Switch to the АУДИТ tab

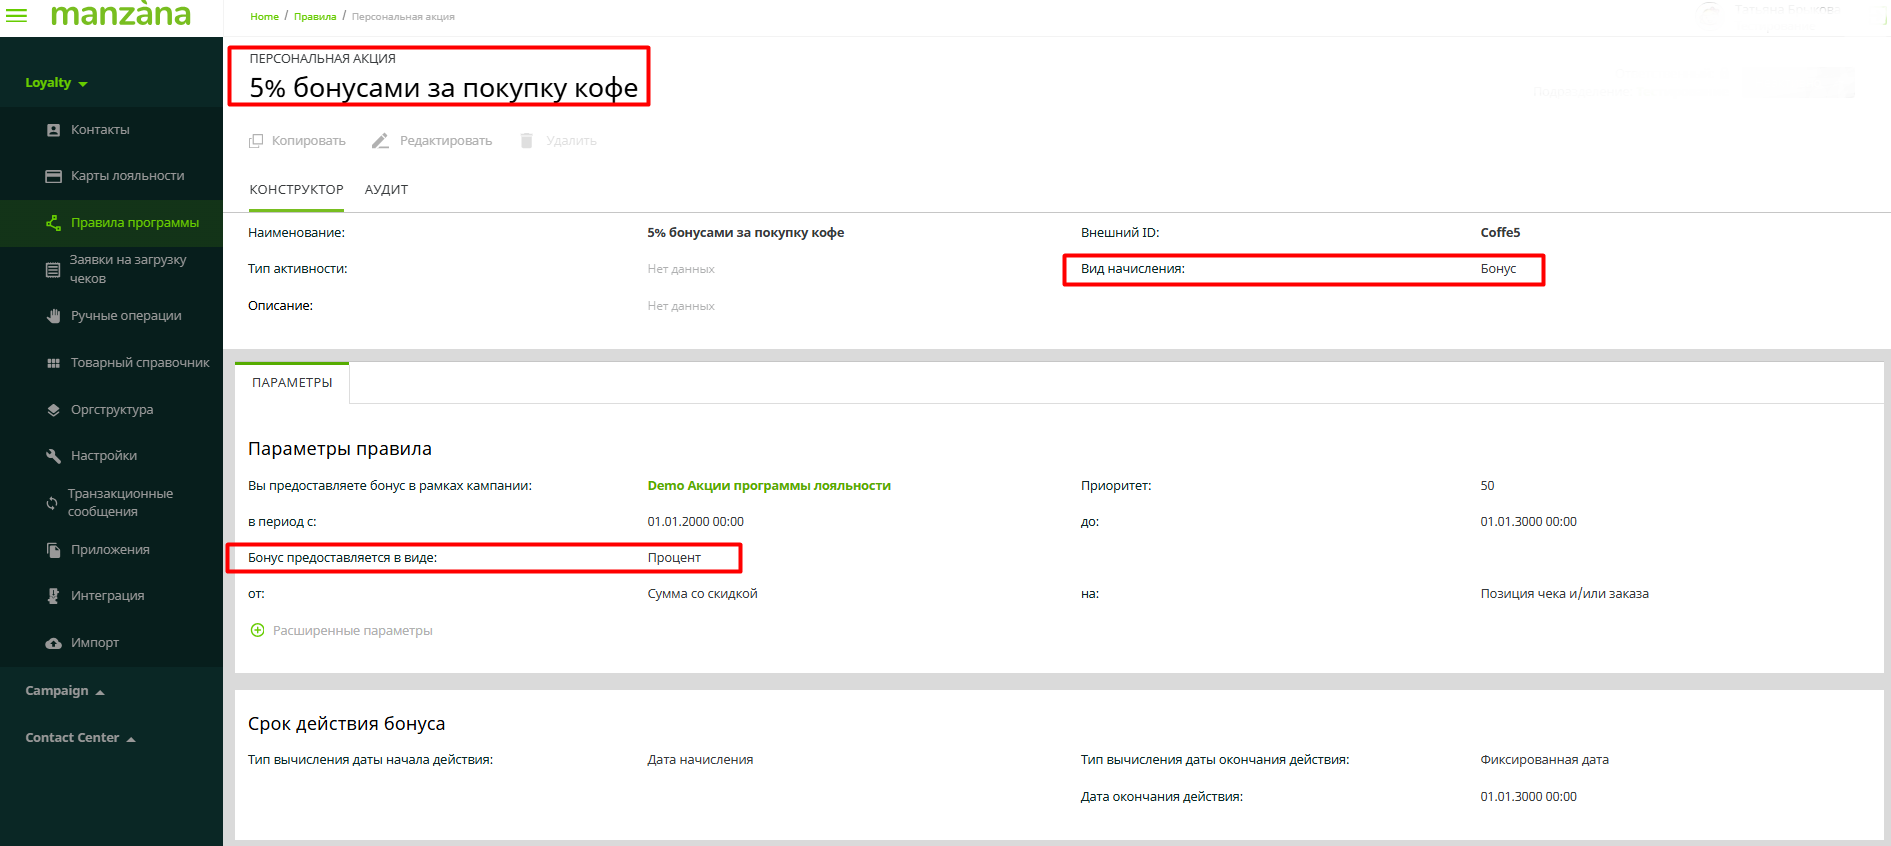click(386, 190)
